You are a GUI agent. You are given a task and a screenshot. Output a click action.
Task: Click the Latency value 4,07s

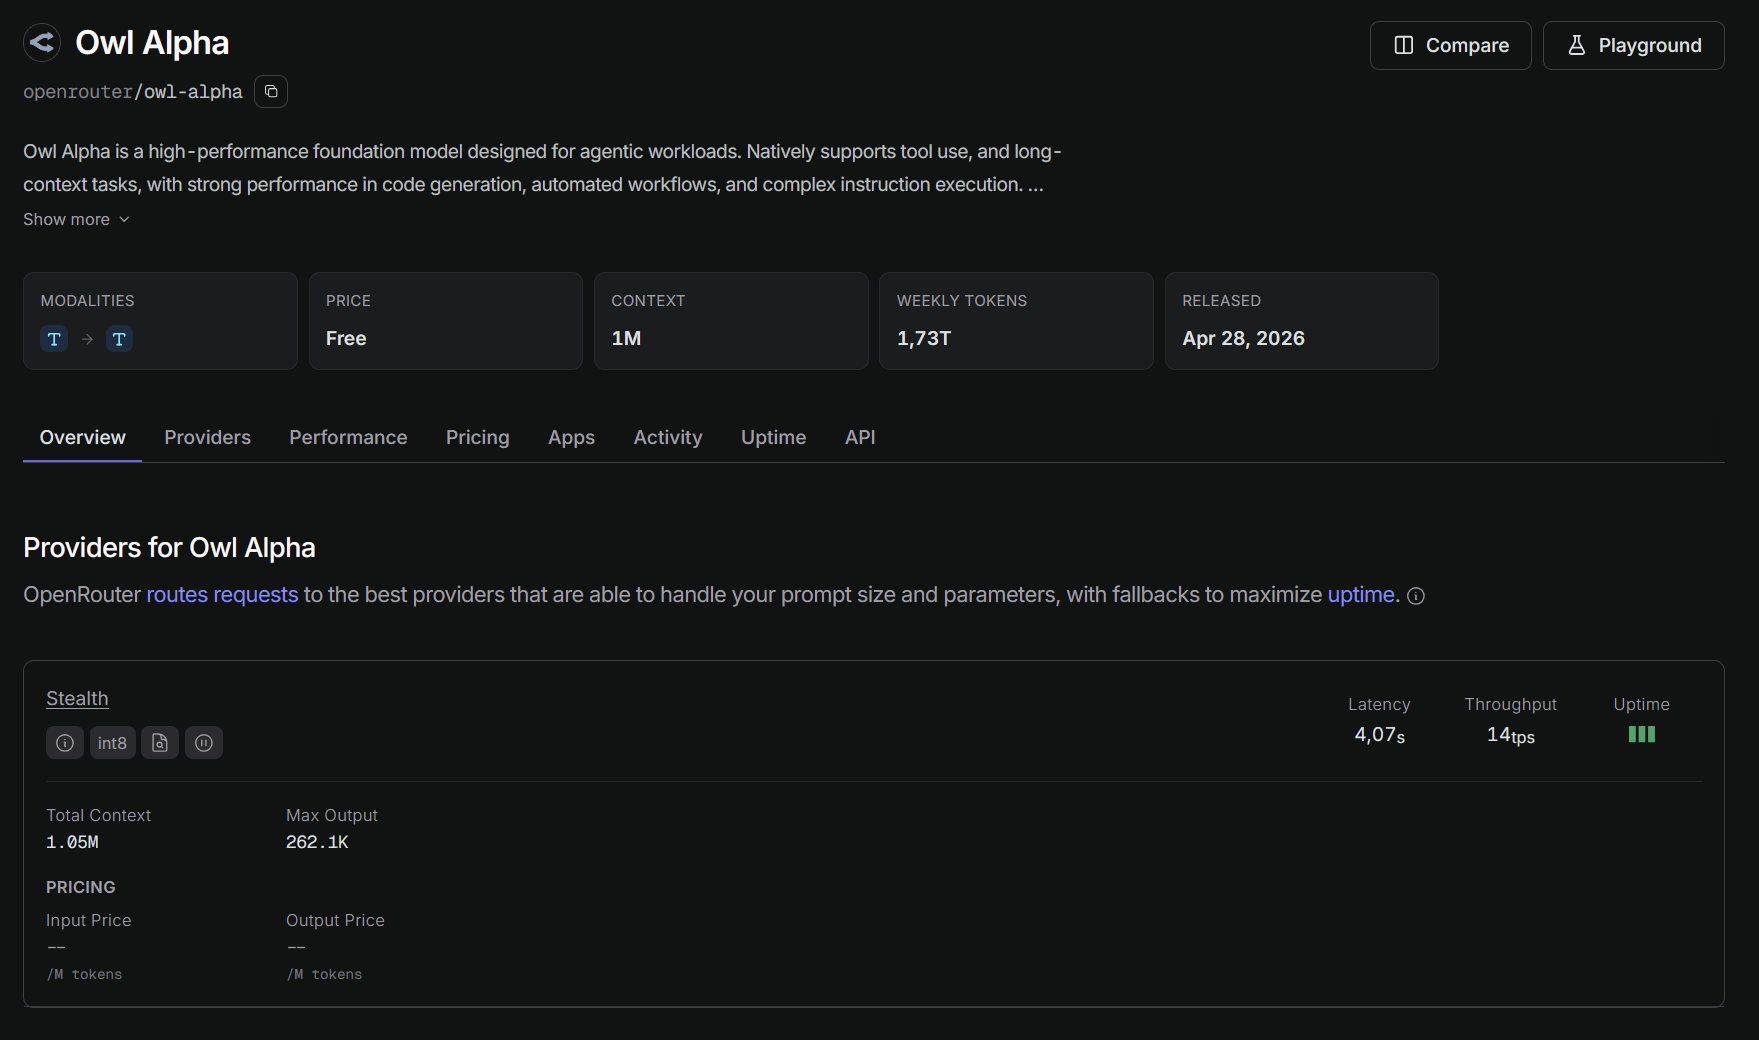click(1380, 735)
